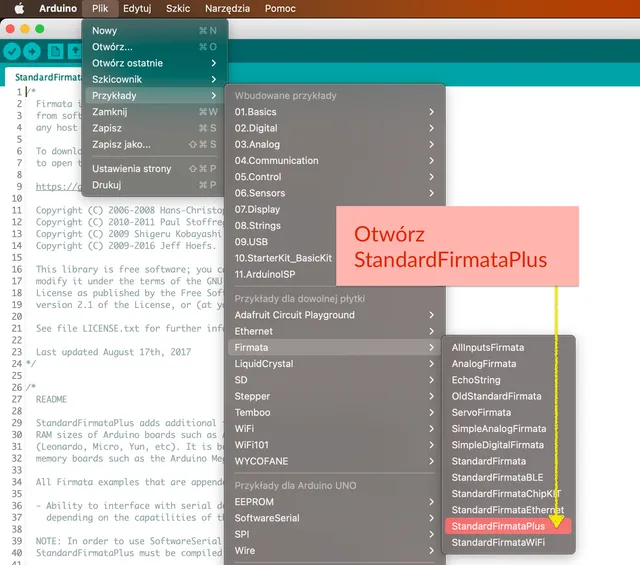Expand Szkicownik submenu
640x565 pixels.
coord(154,79)
